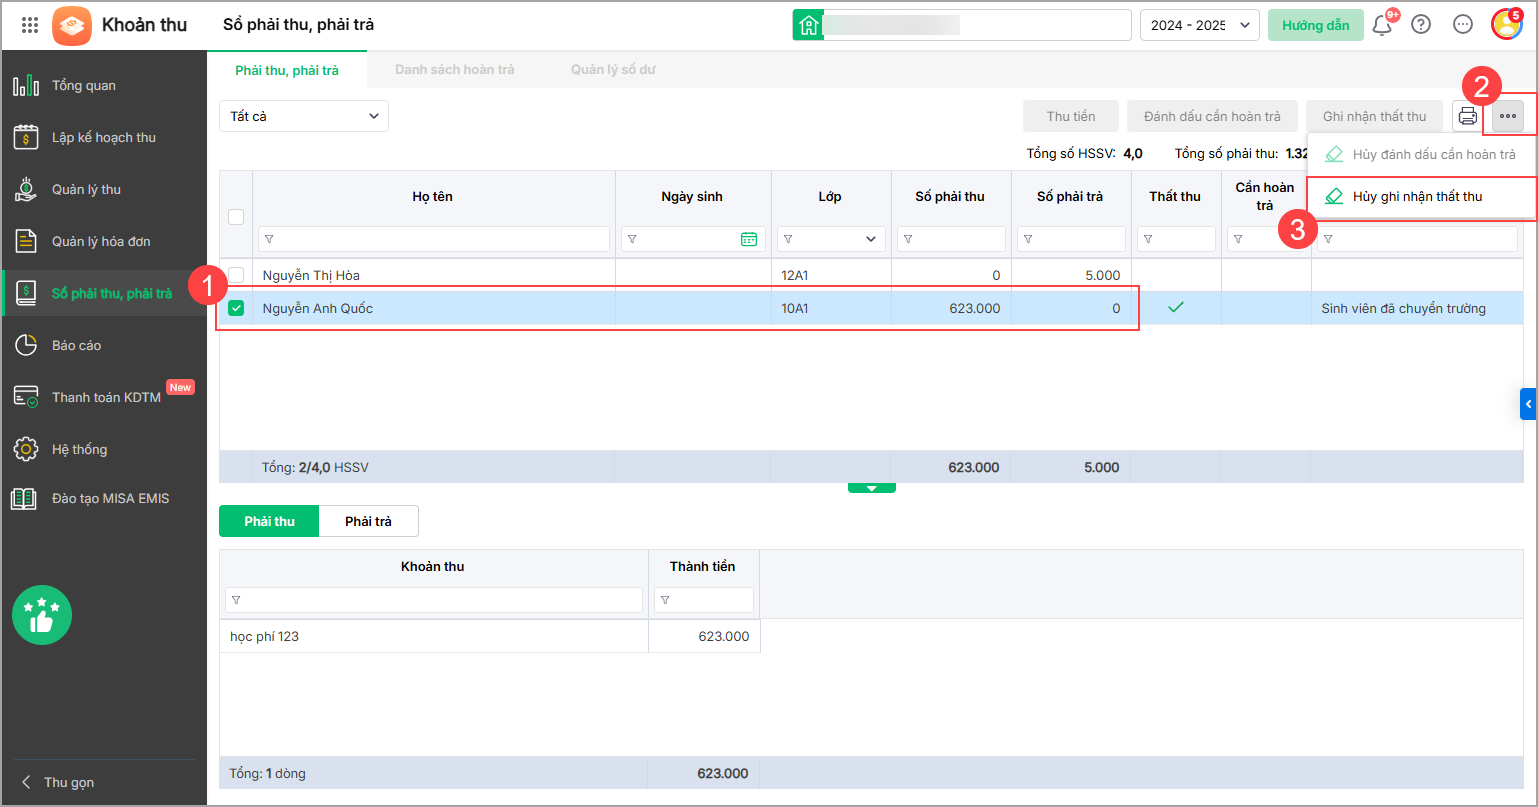
Task: Click the Số phải thu column header
Action: click(950, 197)
